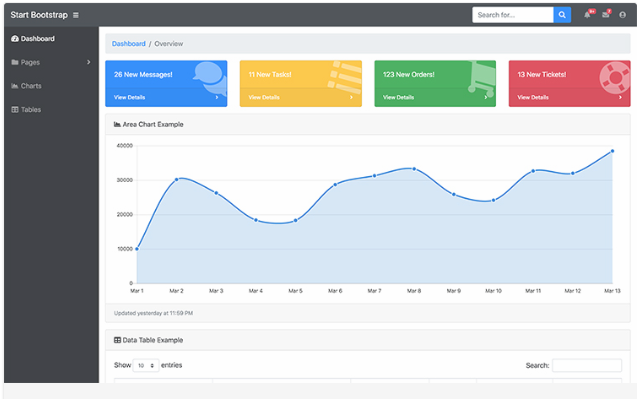Click the Mar 13 chart data point
637x399 pixels.
pos(612,151)
